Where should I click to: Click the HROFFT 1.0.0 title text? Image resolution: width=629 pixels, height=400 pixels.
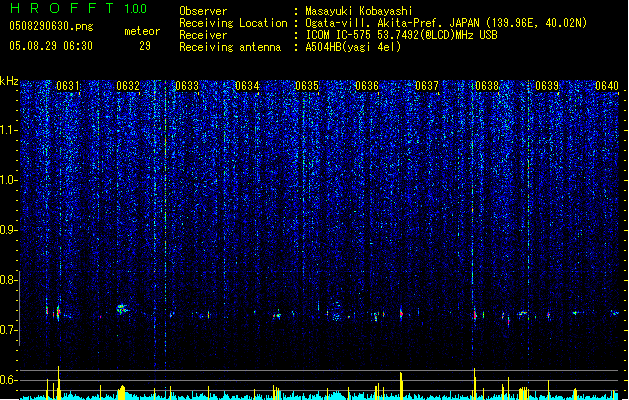[79, 8]
